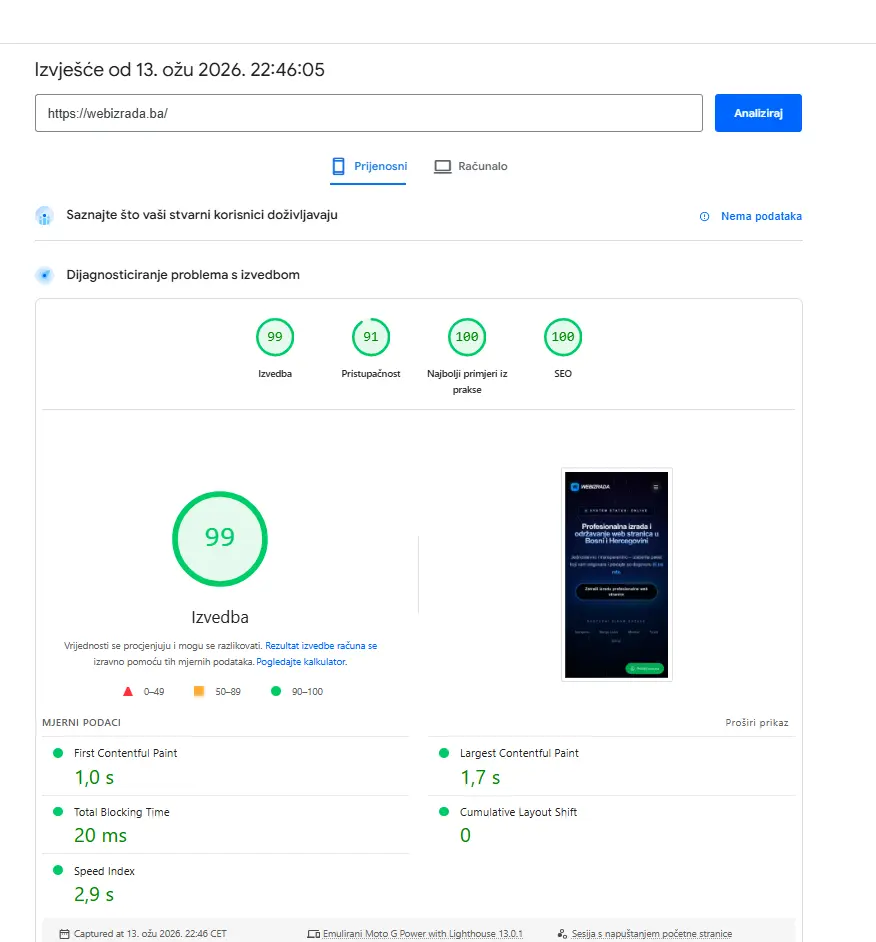Click the laptop icon beside Računalo
This screenshot has width=876, height=942.
tap(442, 166)
